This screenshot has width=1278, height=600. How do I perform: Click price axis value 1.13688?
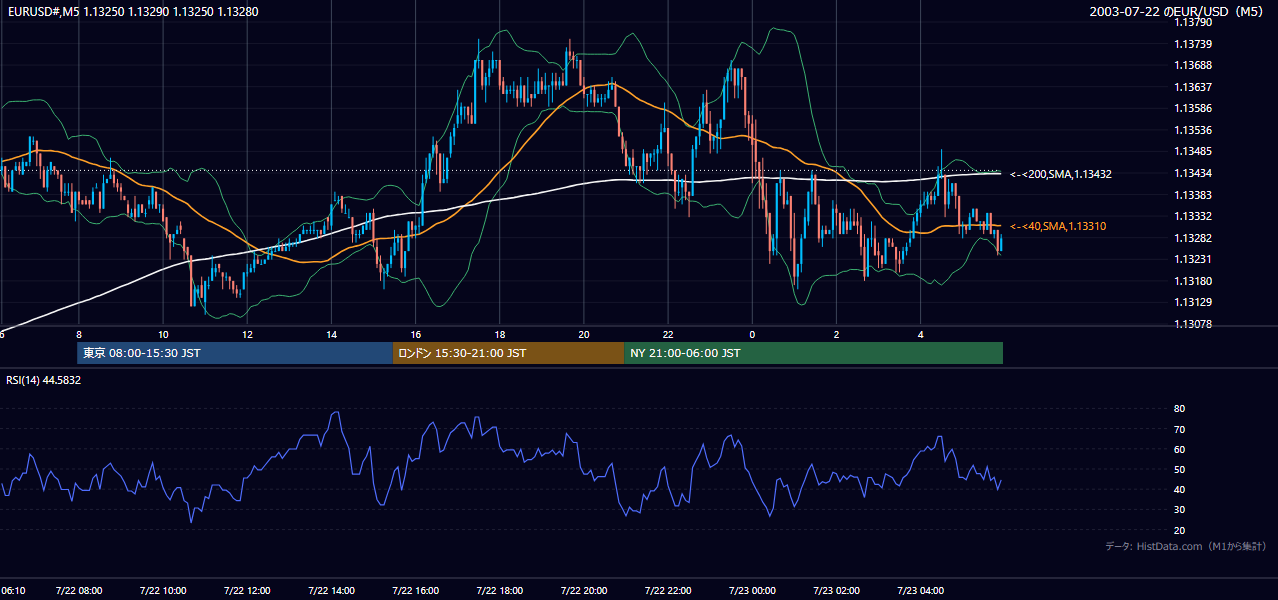tap(1194, 65)
